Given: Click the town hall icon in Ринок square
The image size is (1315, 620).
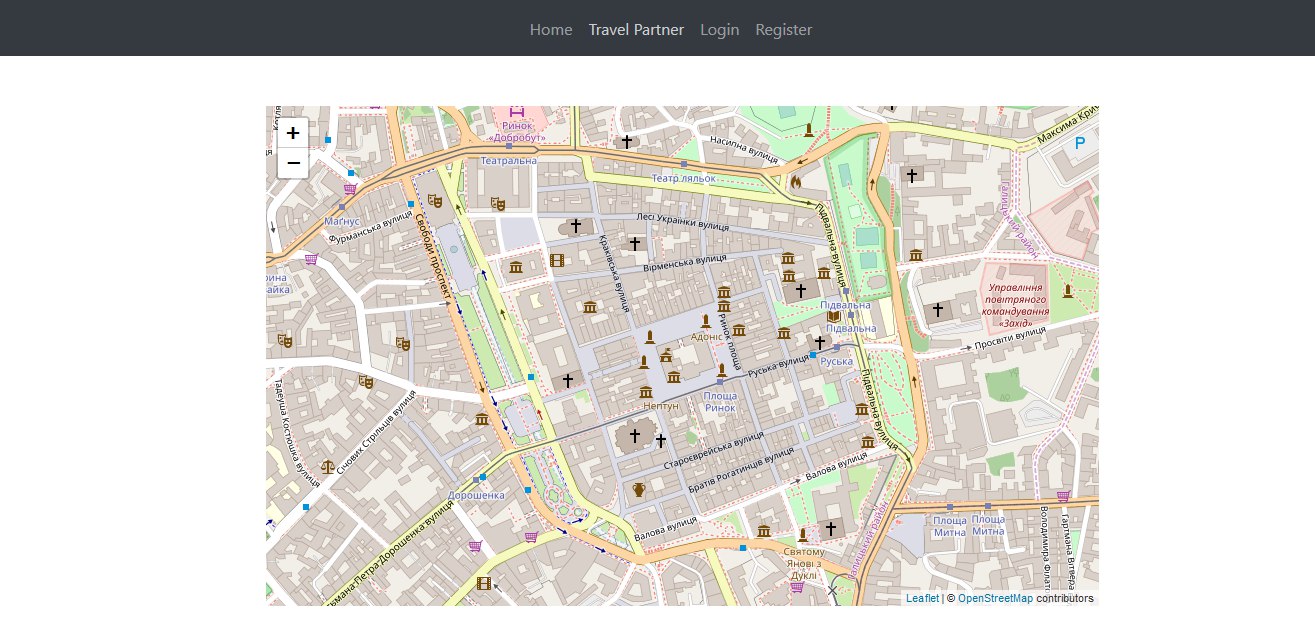Looking at the screenshot, I should pyautogui.click(x=666, y=355).
